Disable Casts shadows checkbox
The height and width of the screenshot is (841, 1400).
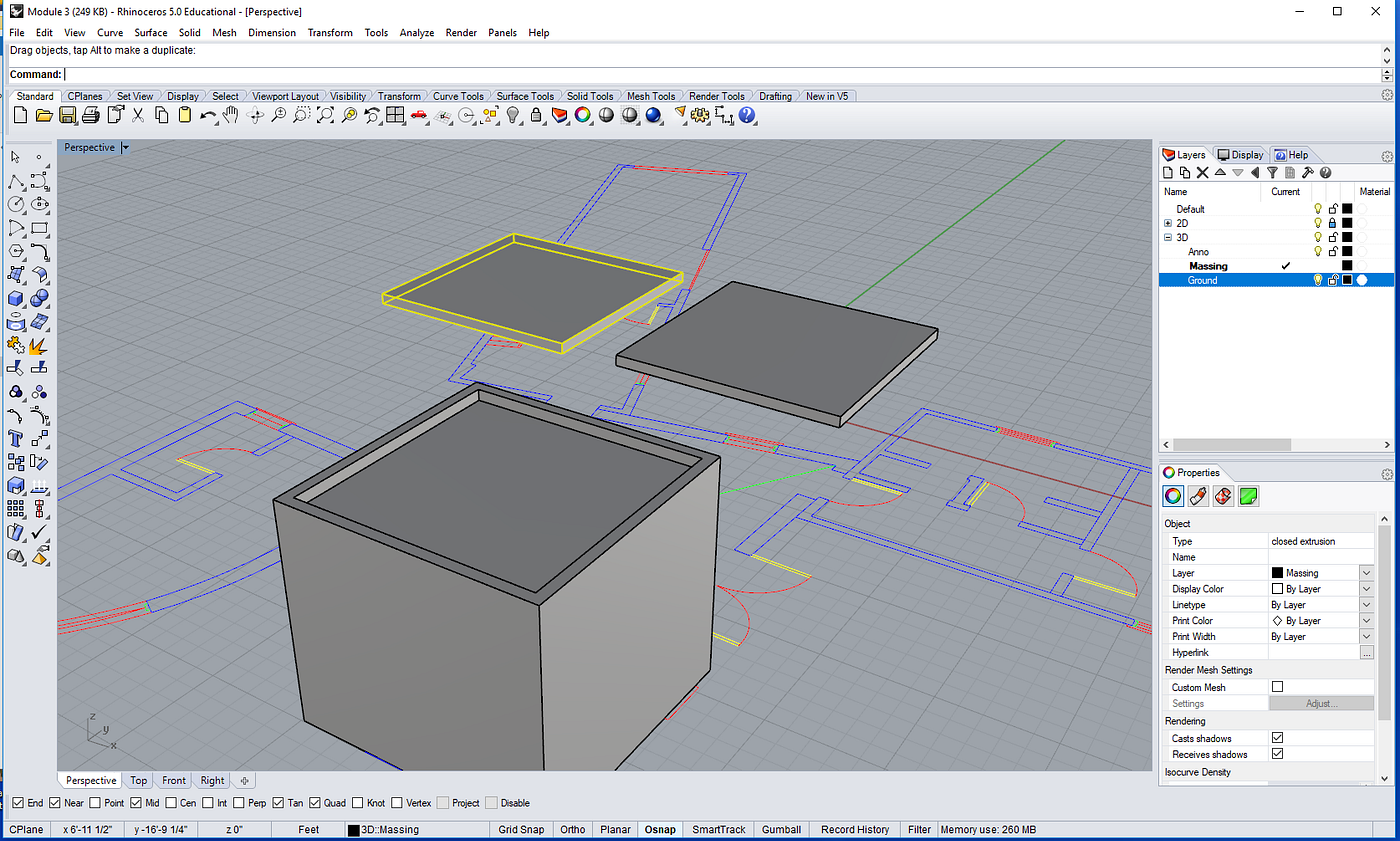point(1277,738)
